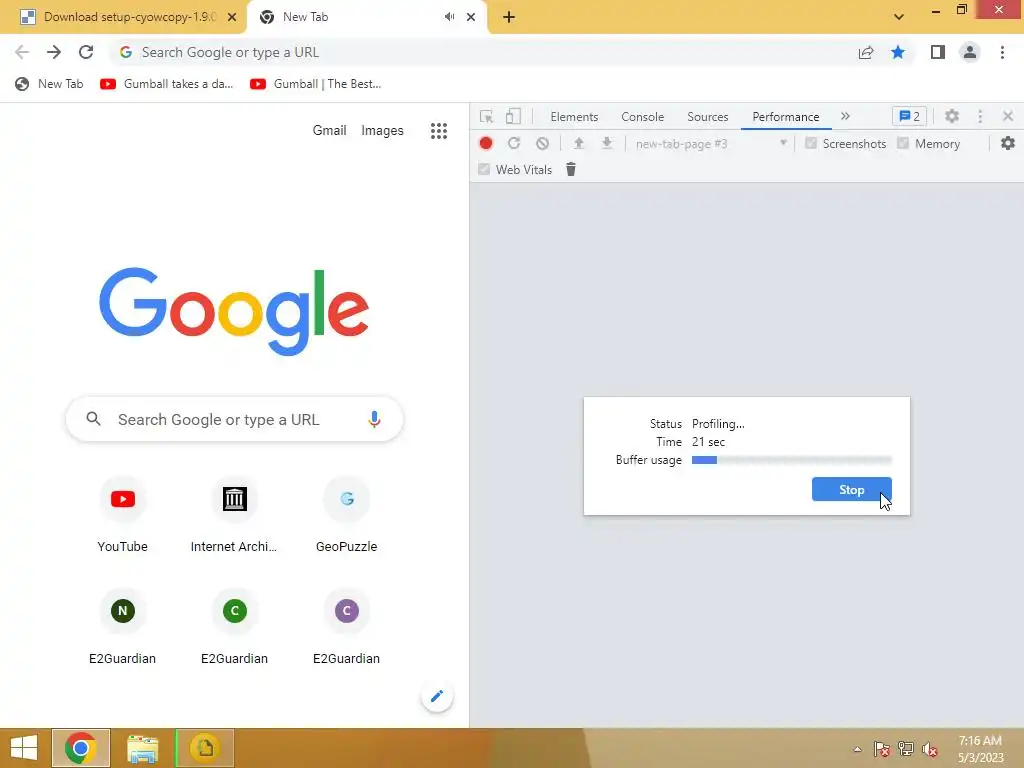Toggle the device toolbar icon

click(513, 116)
